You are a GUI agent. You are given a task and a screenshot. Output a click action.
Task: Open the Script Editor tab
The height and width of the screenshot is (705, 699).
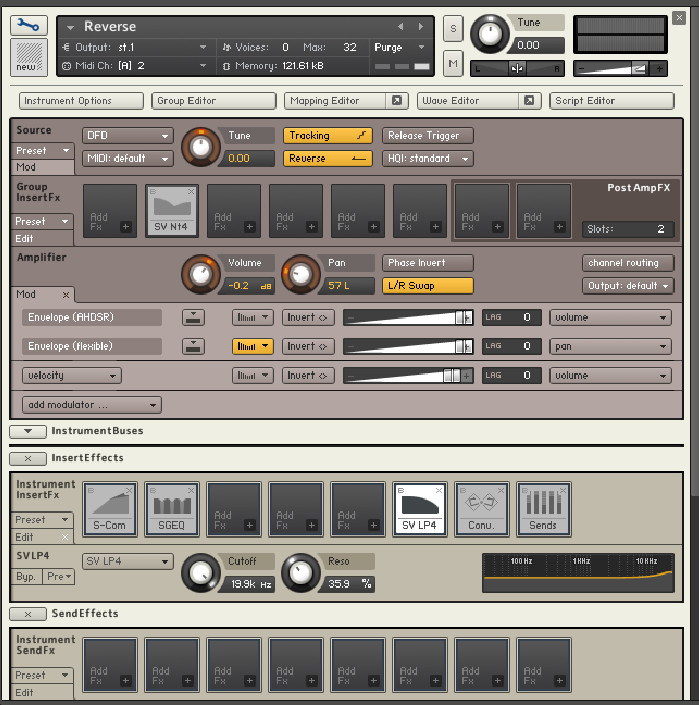point(612,101)
